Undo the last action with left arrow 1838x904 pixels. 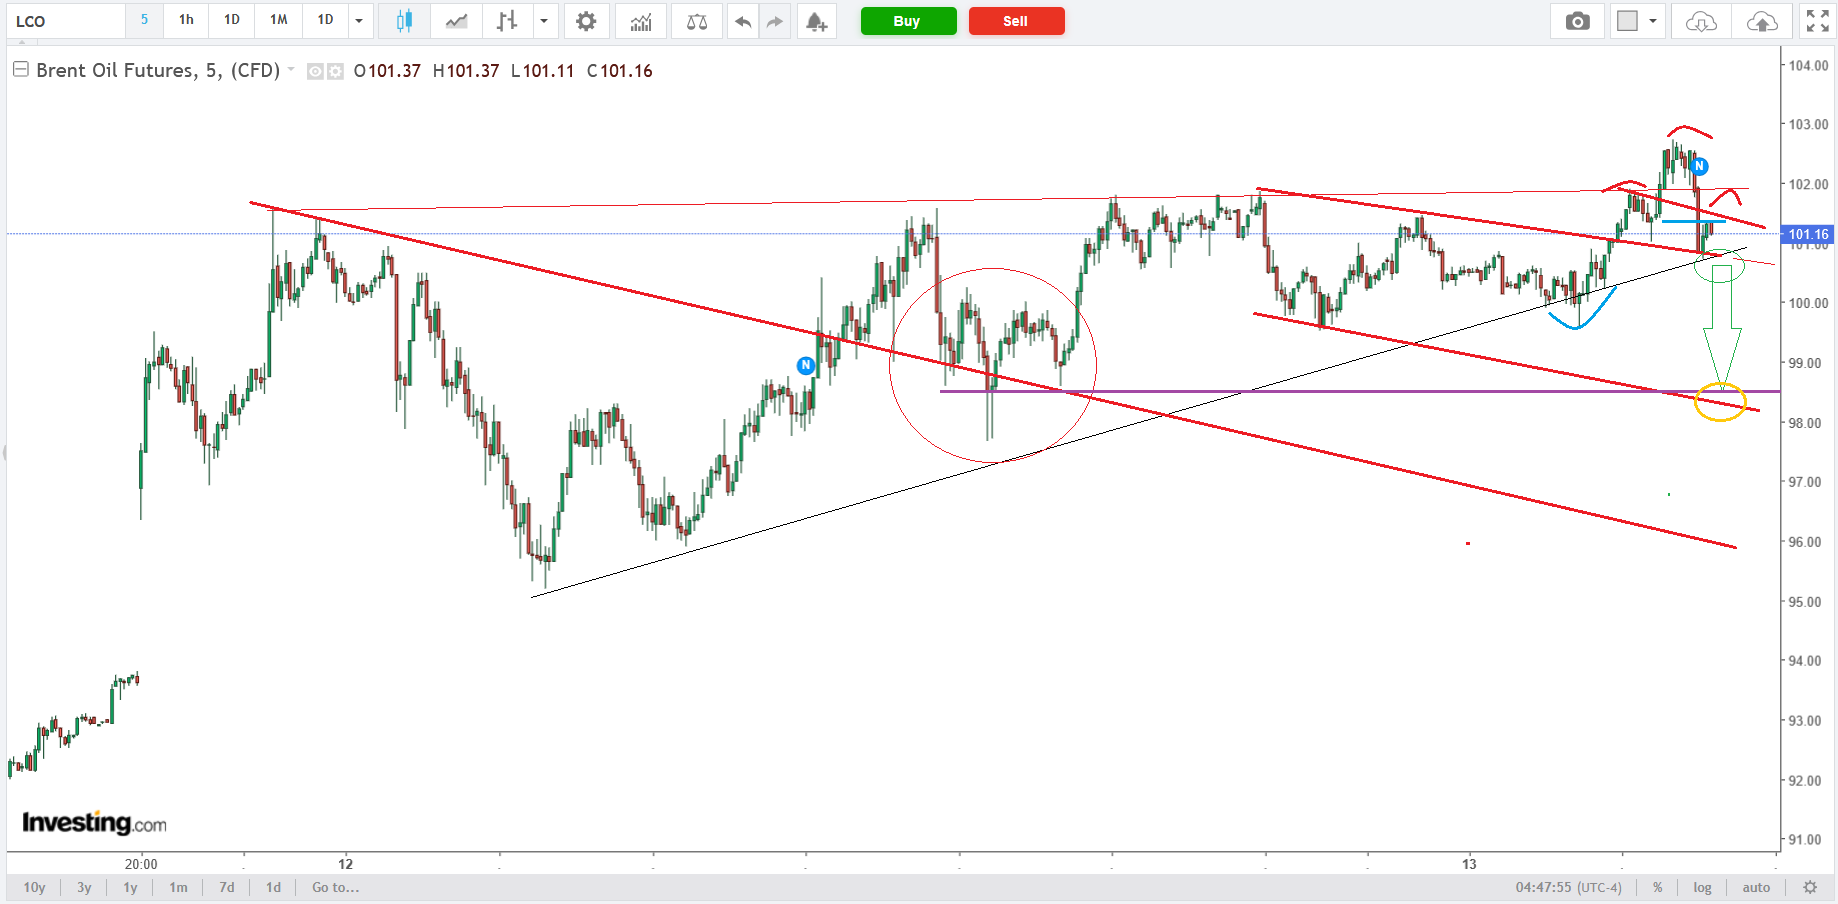click(x=742, y=21)
